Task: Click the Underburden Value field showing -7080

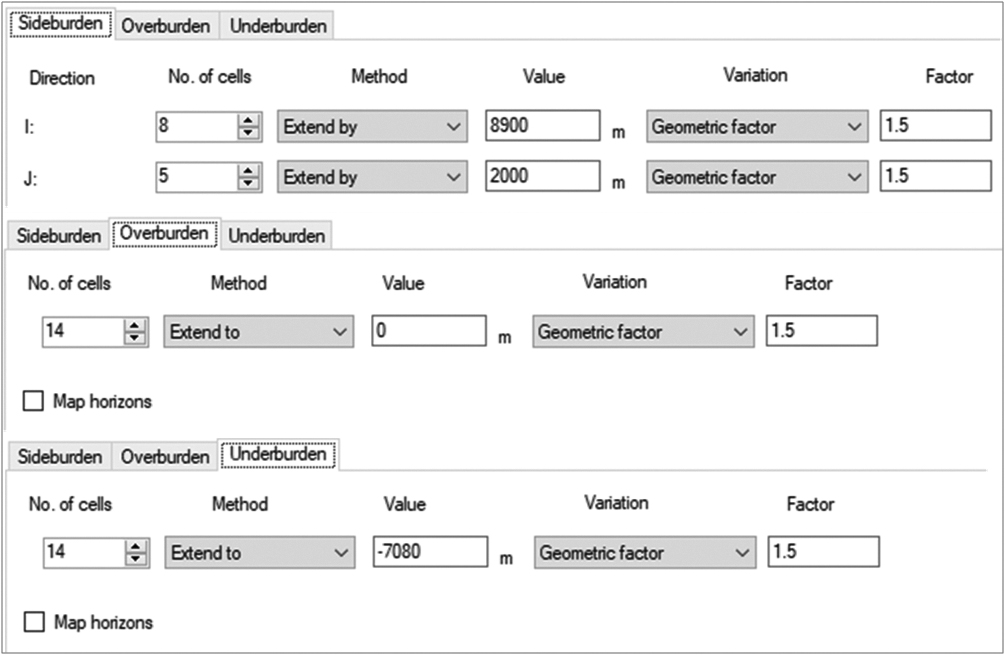Action: tap(429, 552)
